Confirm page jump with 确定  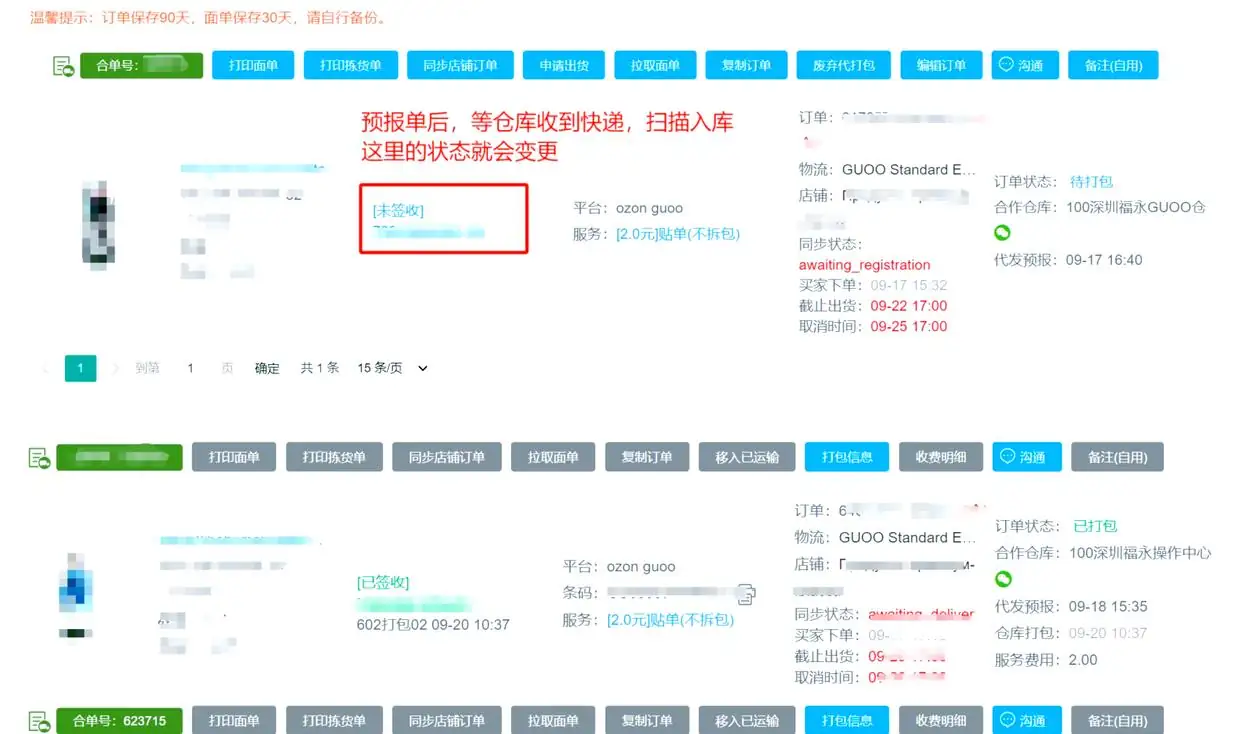[x=267, y=368]
